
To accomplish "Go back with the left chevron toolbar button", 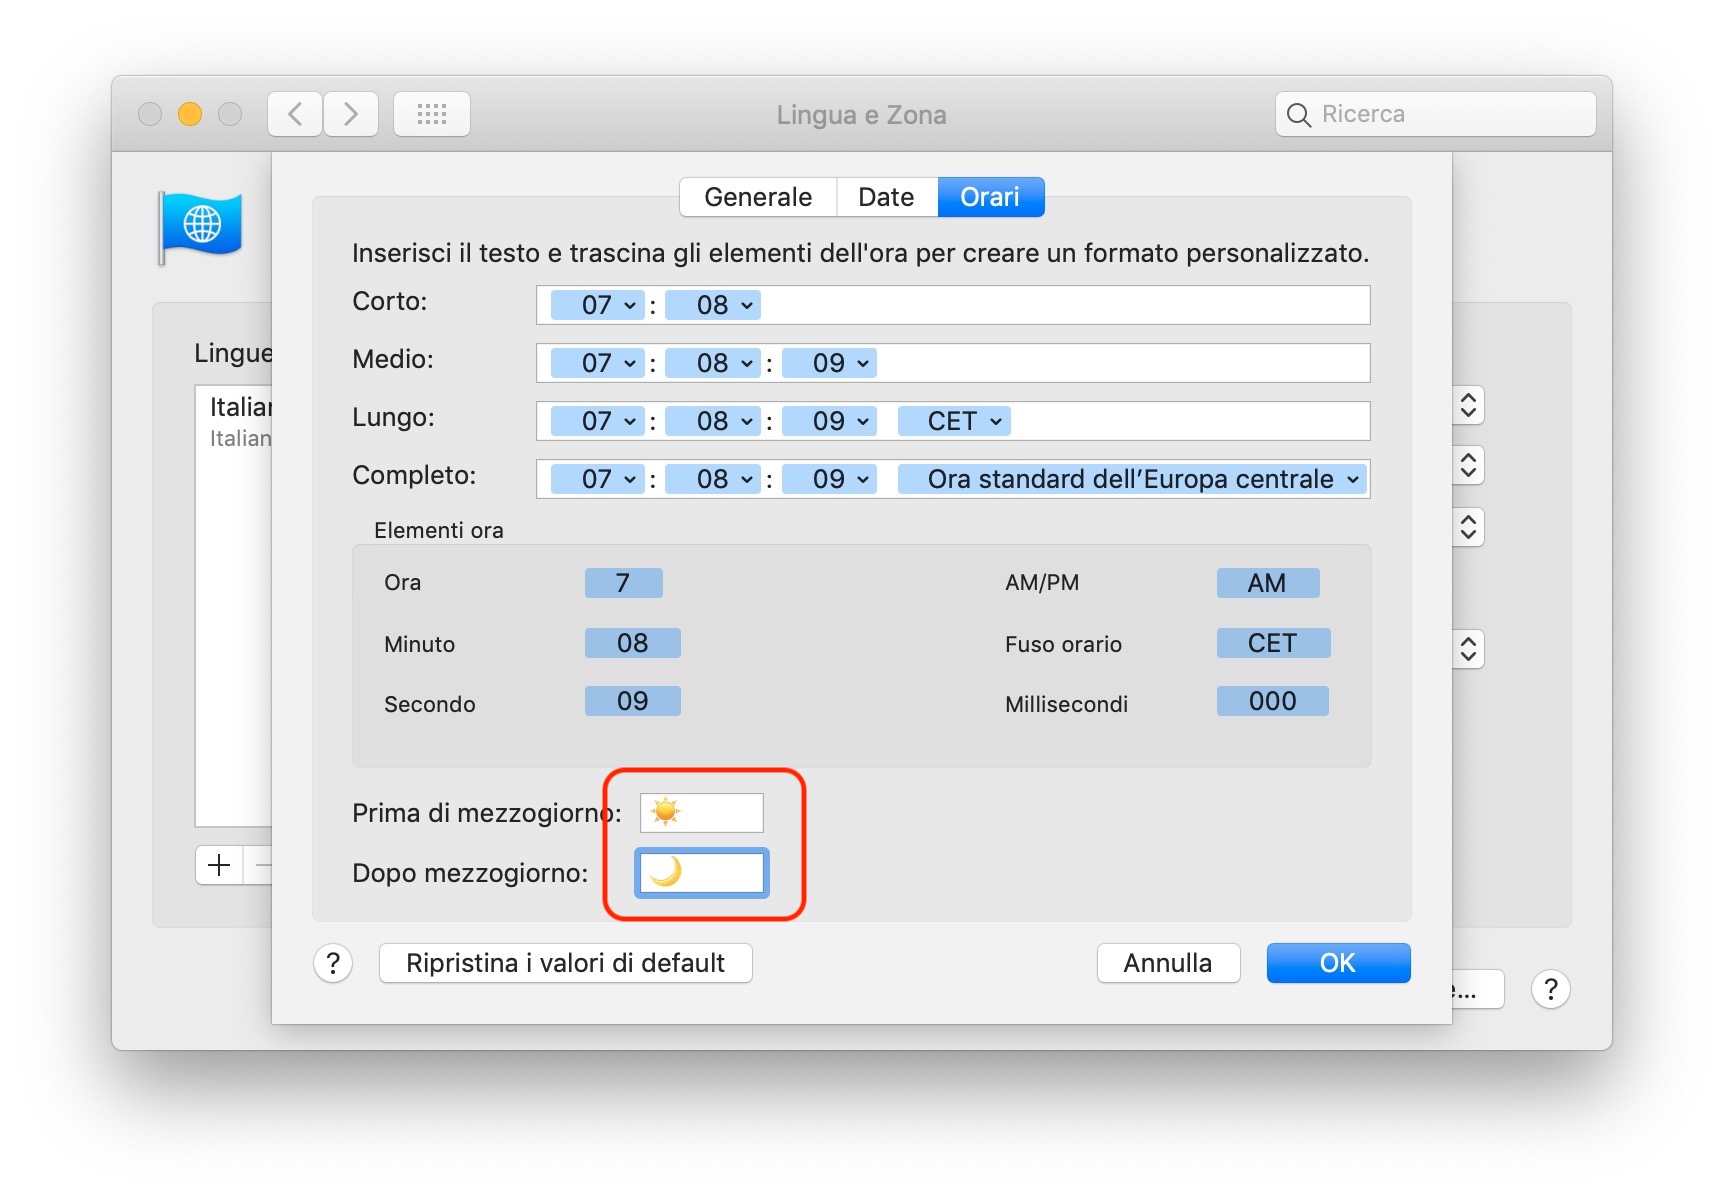I will point(295,114).
